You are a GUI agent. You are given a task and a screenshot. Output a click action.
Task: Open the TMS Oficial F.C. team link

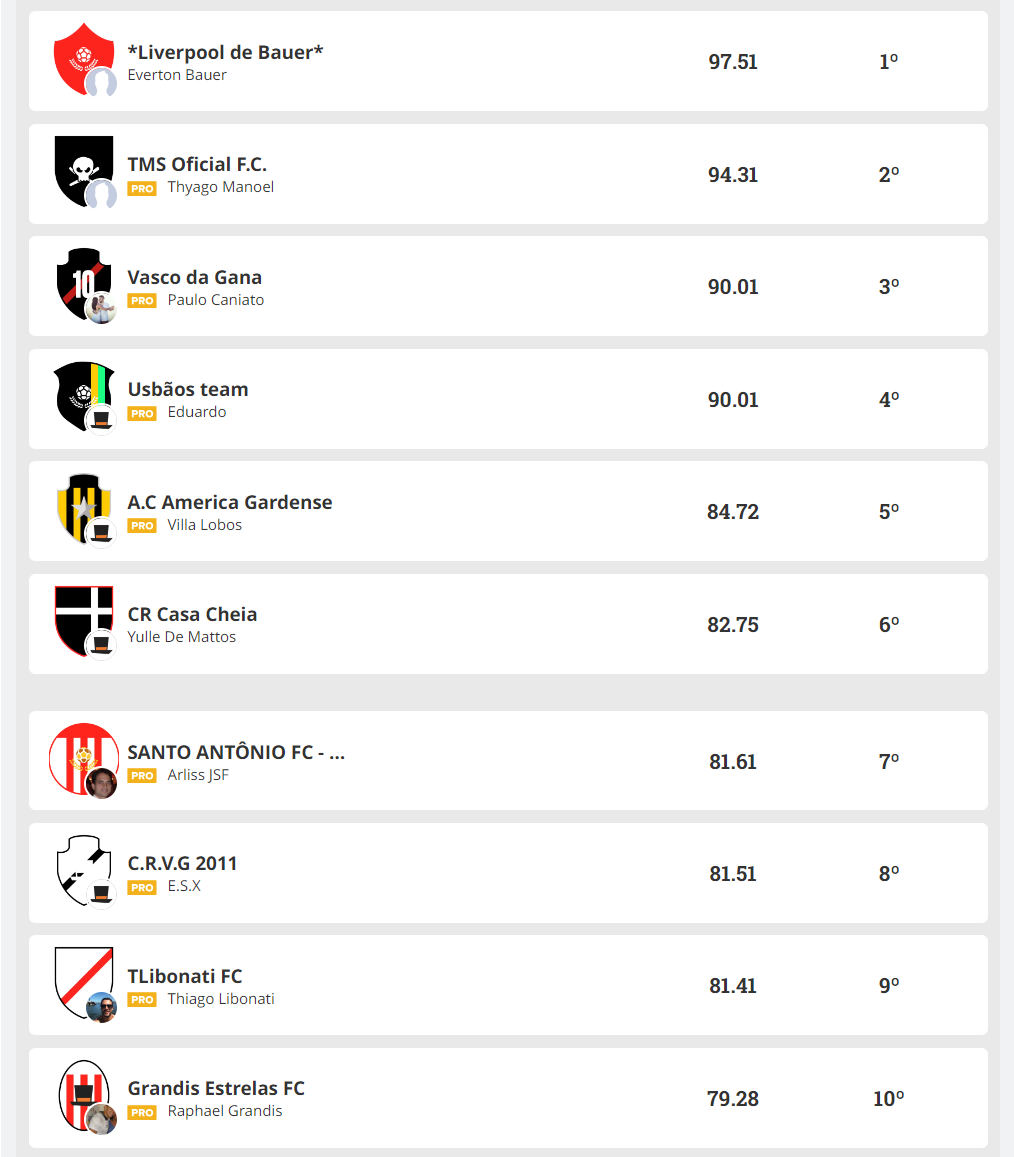pyautogui.click(x=197, y=165)
